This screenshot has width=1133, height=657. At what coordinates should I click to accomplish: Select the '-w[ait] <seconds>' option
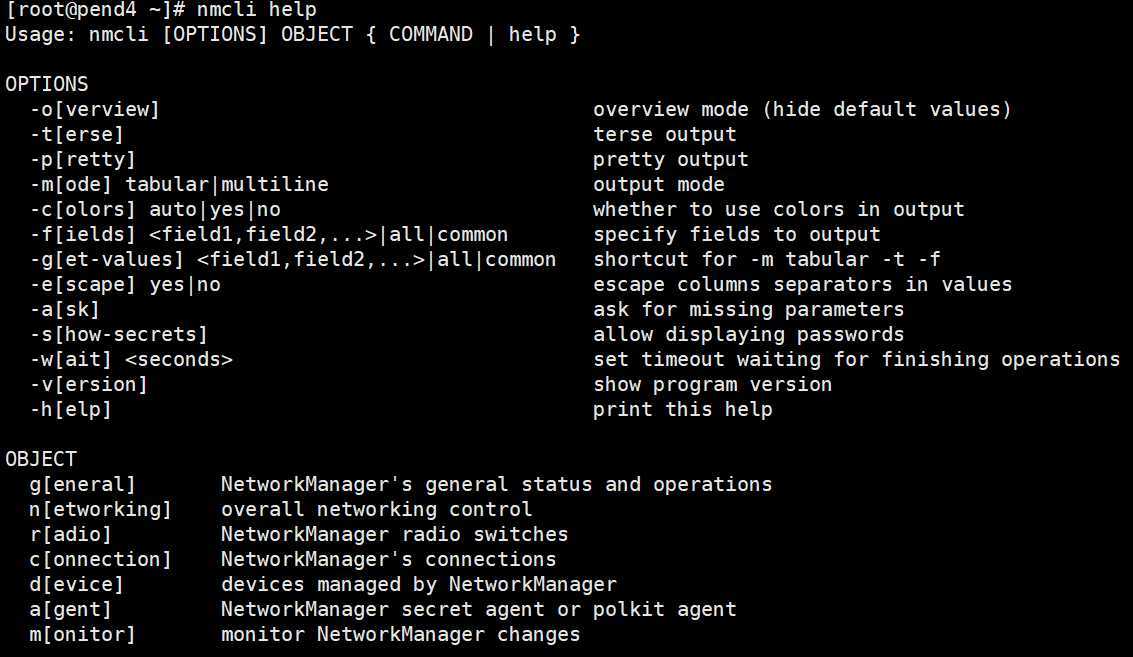pos(131,360)
